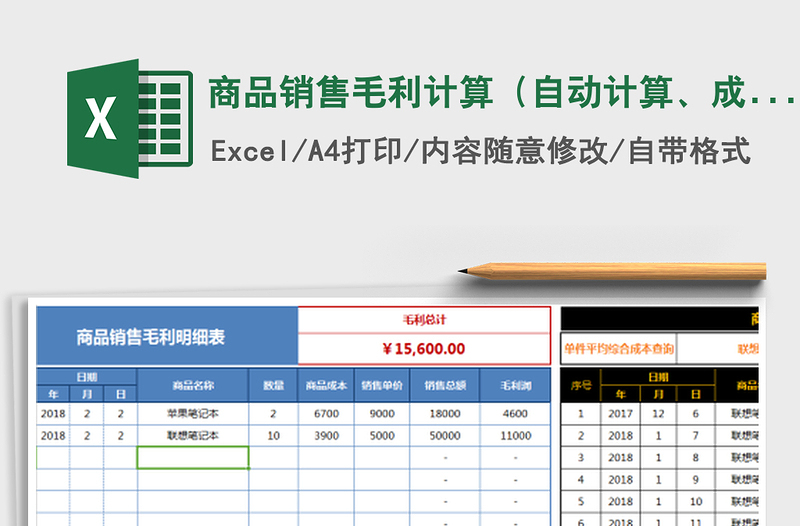The image size is (800, 526).
Task: Click the 商品成本 column header
Action: click(326, 386)
